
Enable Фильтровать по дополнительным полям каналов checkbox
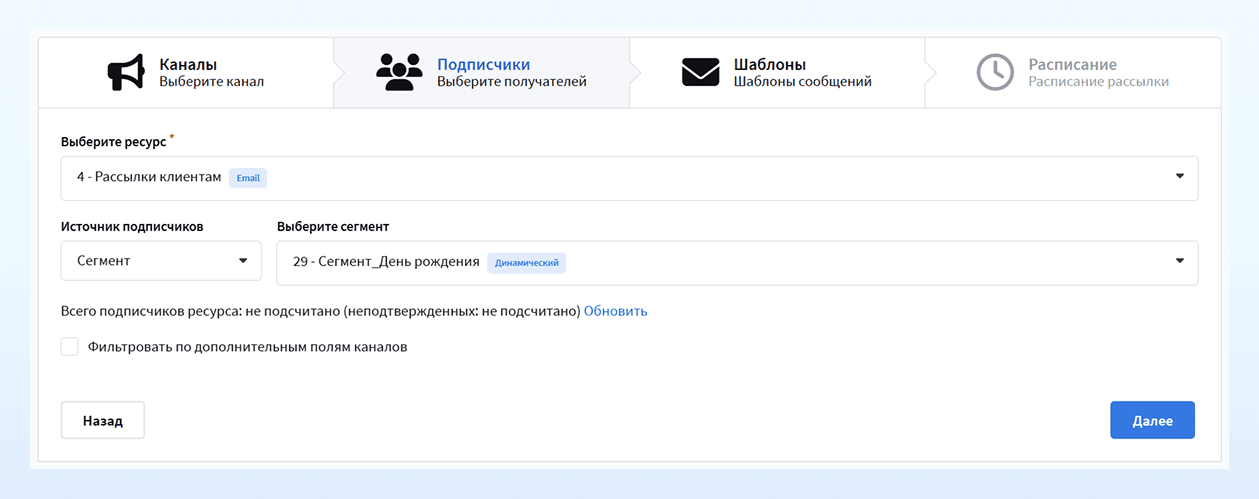pyautogui.click(x=70, y=347)
